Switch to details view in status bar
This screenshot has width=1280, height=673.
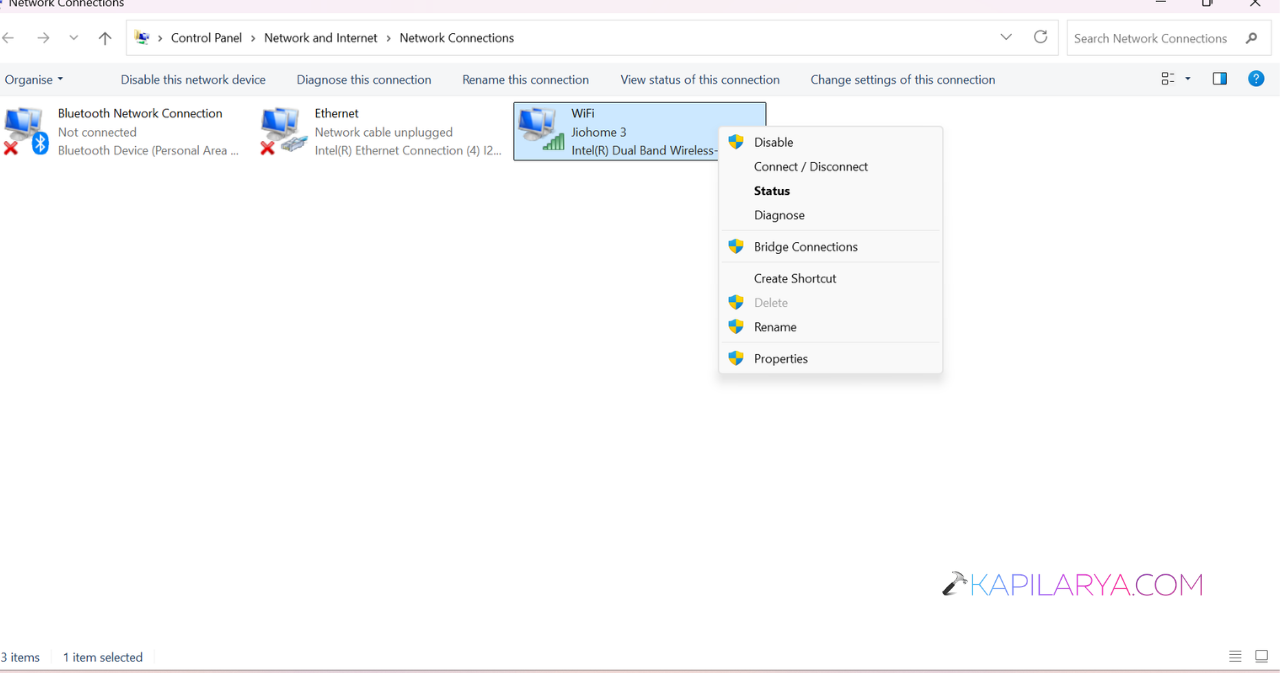point(1235,657)
